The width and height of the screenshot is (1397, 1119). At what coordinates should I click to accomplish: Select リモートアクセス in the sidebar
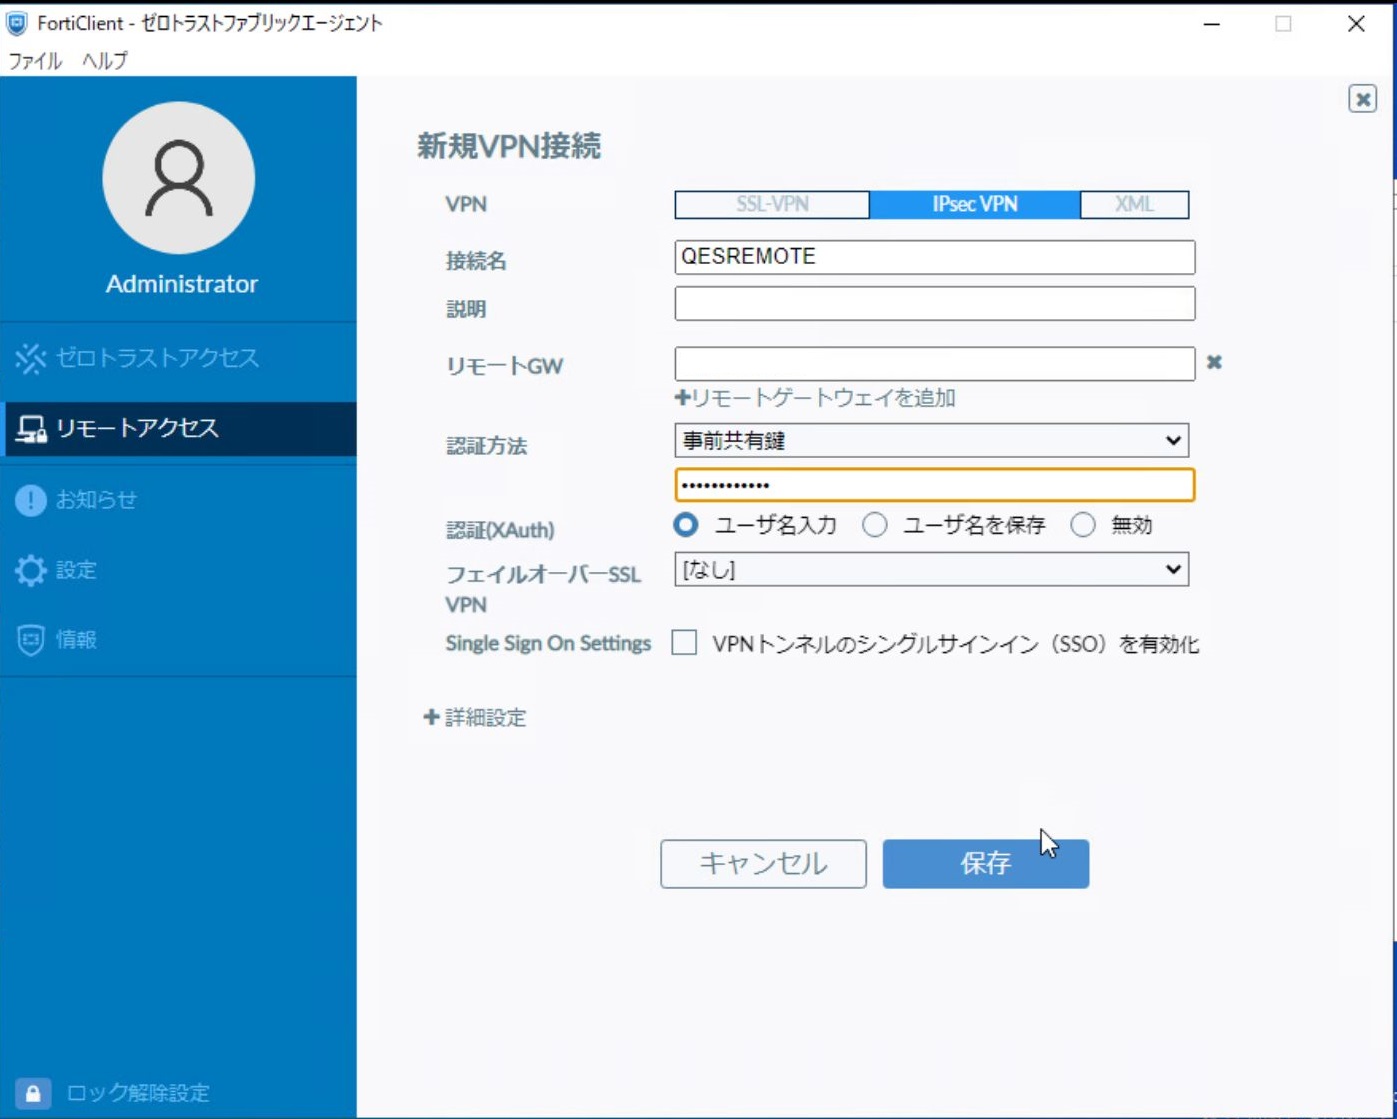[178, 428]
